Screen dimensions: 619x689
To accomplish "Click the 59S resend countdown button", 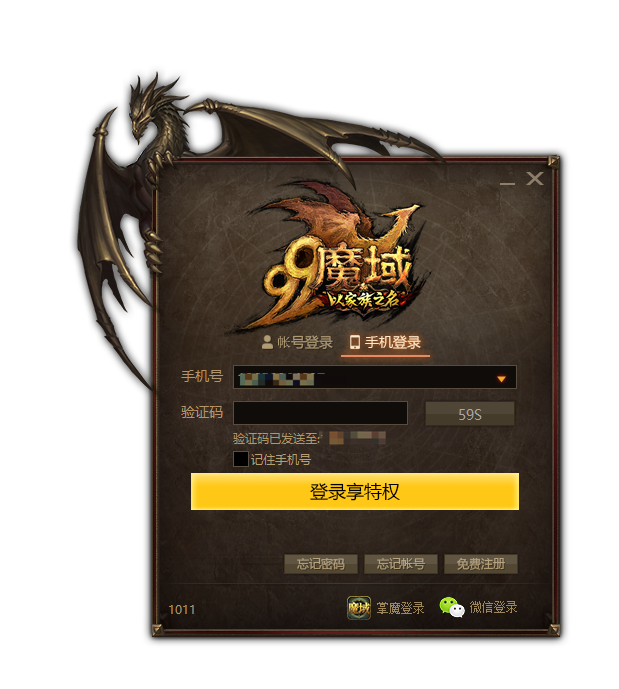I will click(470, 414).
